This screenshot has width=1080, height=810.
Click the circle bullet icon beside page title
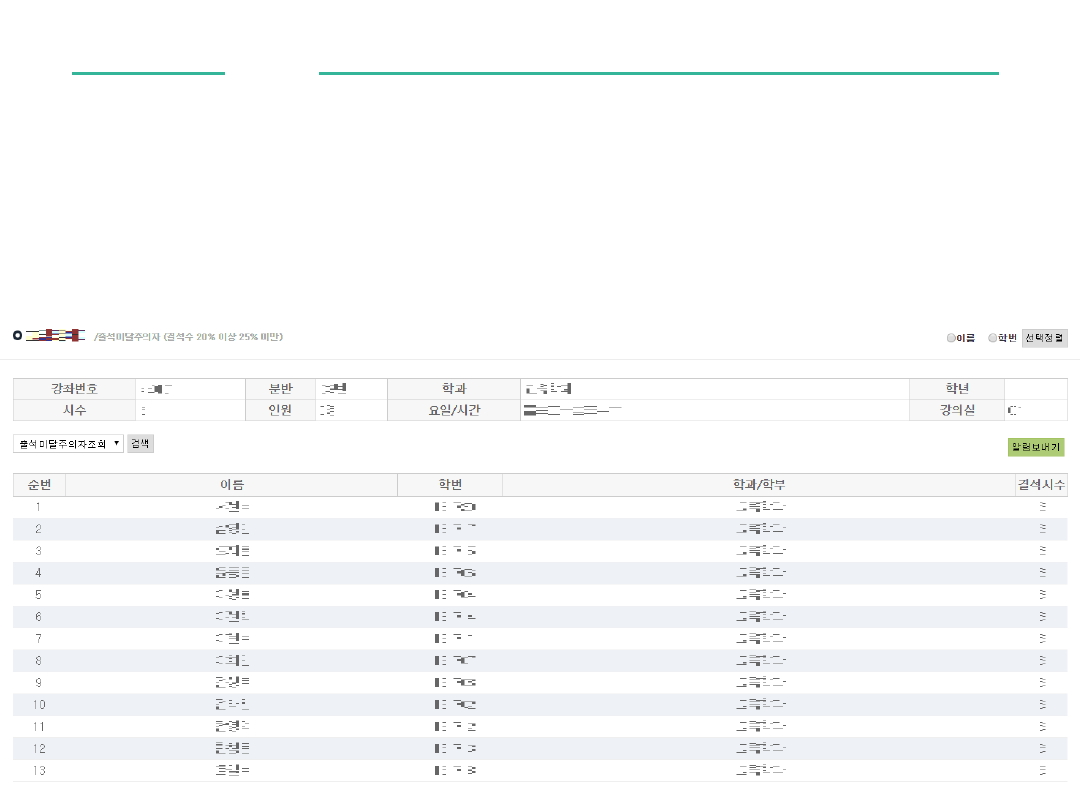coord(17,336)
